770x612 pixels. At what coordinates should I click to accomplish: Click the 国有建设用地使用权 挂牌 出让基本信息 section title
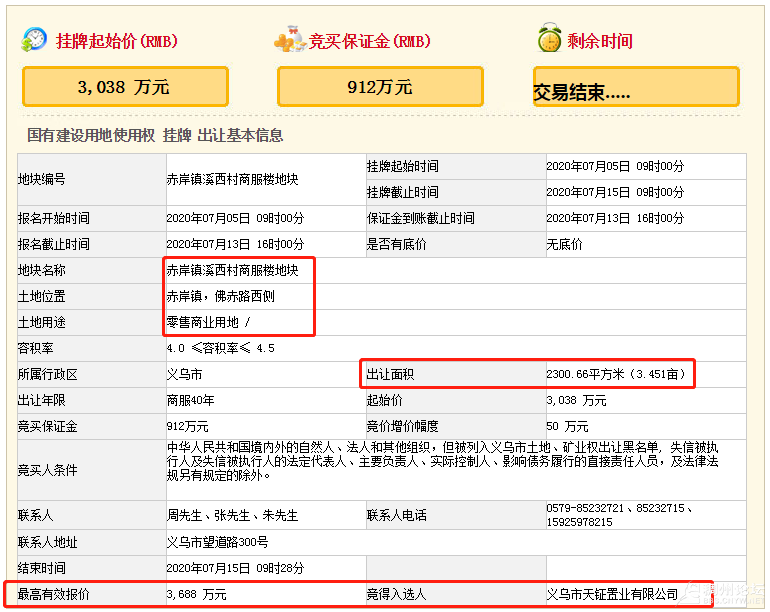click(155, 135)
